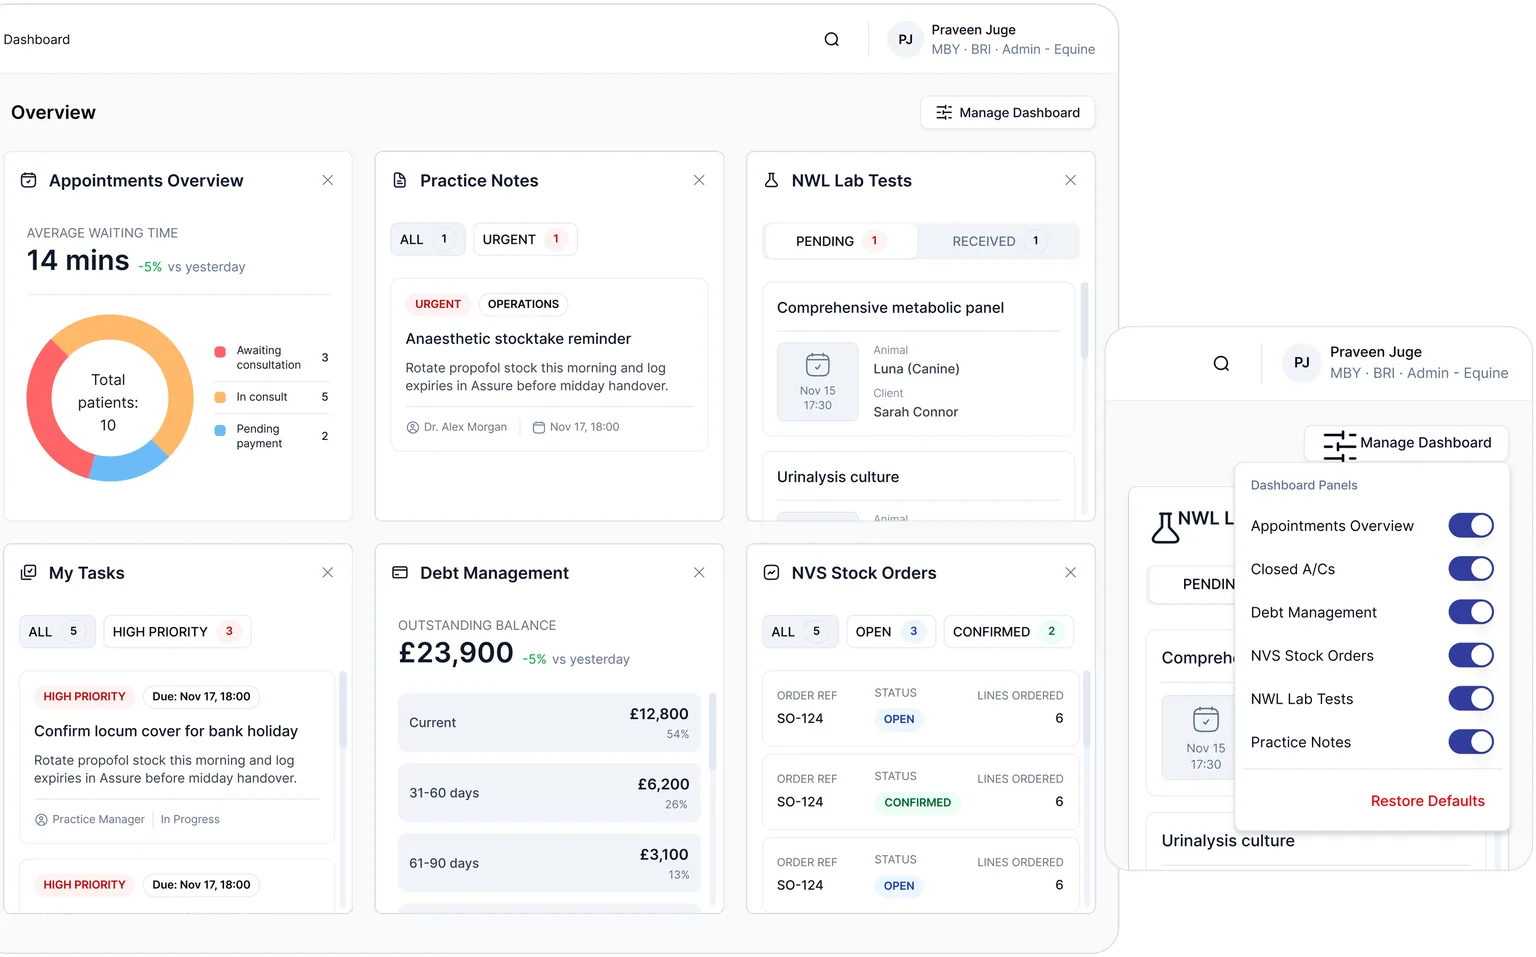Click the Restore Defaults link
The width and height of the screenshot is (1536, 957).
(1427, 801)
